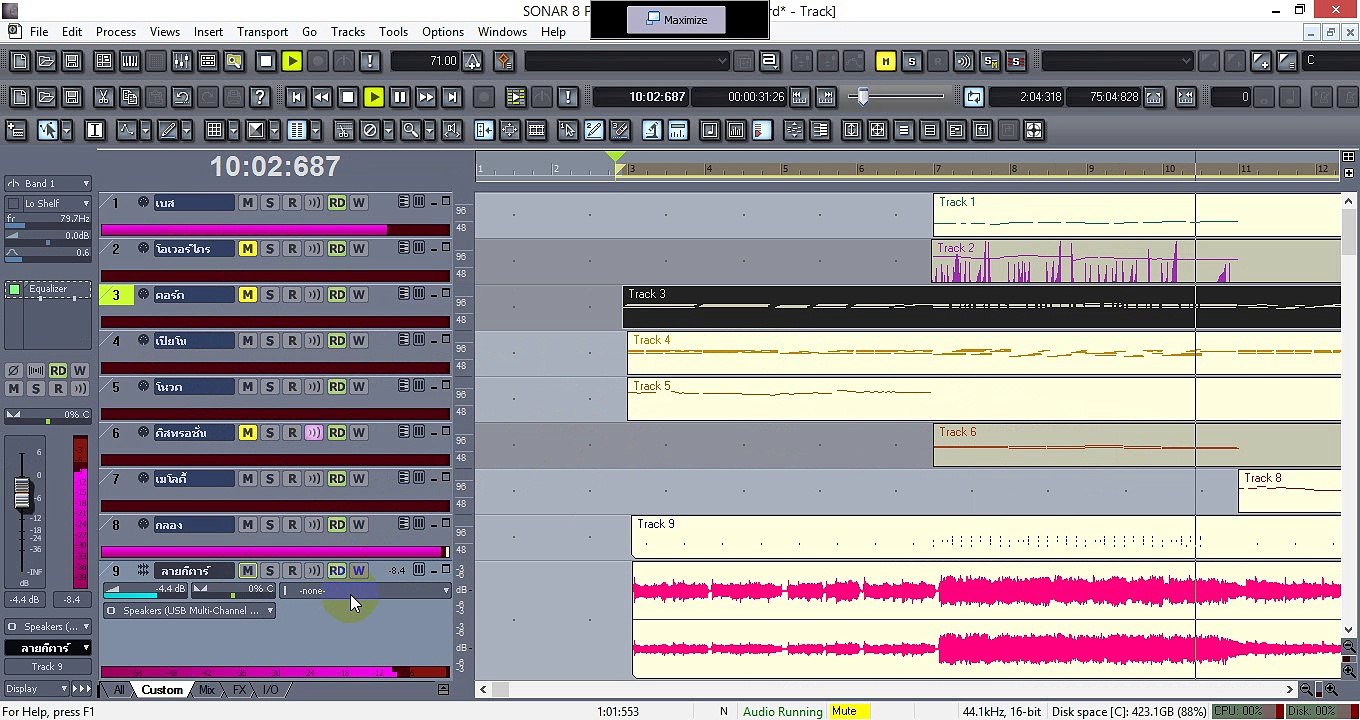
Task: Toggle loop playback on/off
Action: point(973,97)
